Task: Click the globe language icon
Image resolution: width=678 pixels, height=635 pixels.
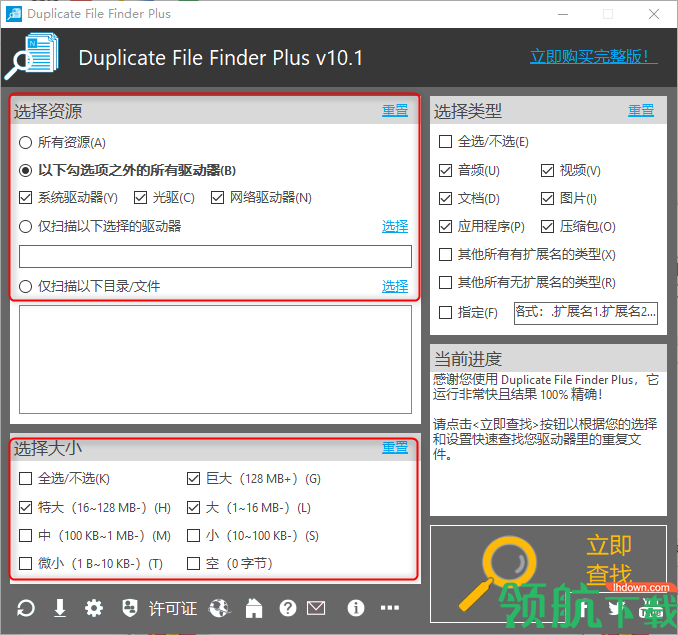Action: click(x=220, y=609)
